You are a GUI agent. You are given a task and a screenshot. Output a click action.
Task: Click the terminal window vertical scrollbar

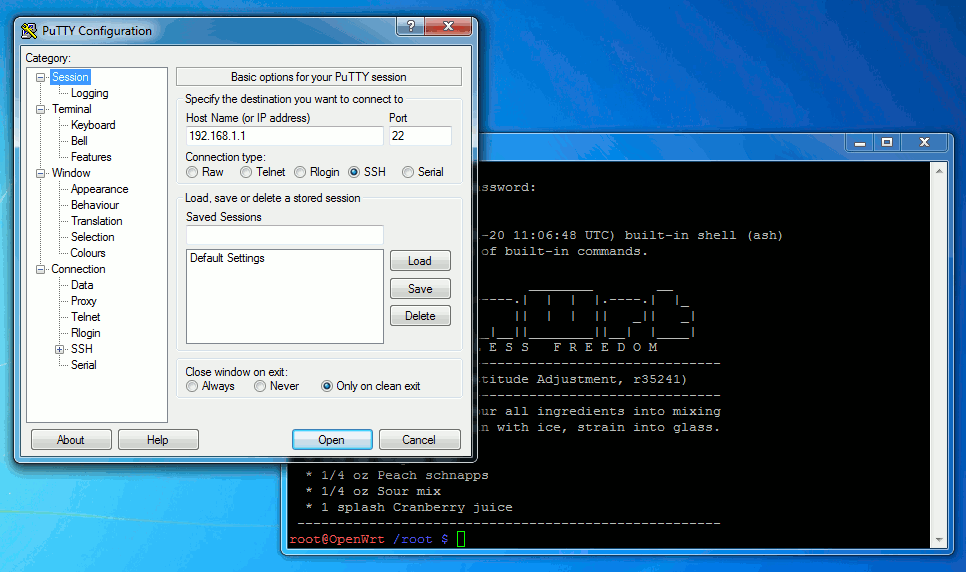[938, 350]
